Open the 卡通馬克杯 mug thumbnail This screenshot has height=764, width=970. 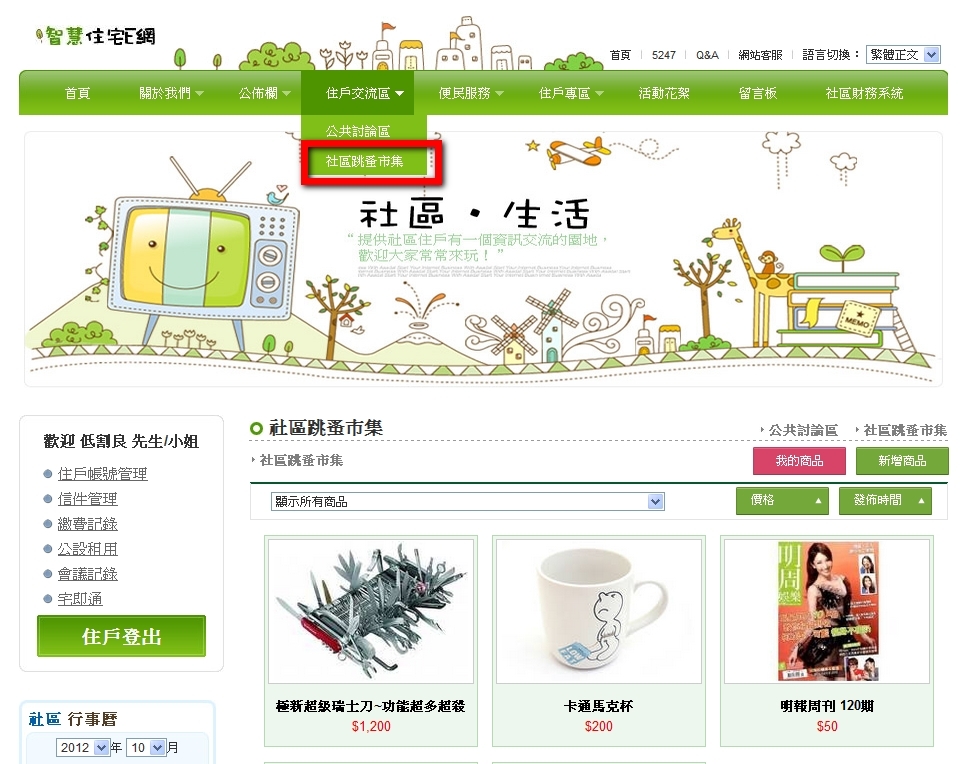(x=599, y=611)
